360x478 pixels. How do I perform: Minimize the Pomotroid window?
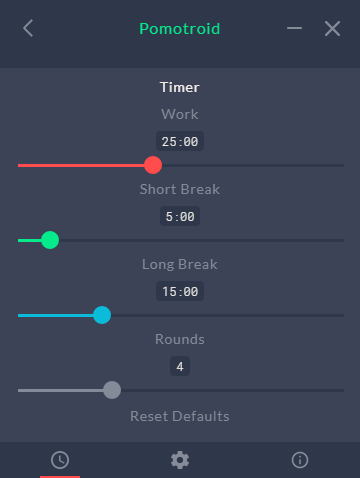(x=294, y=28)
